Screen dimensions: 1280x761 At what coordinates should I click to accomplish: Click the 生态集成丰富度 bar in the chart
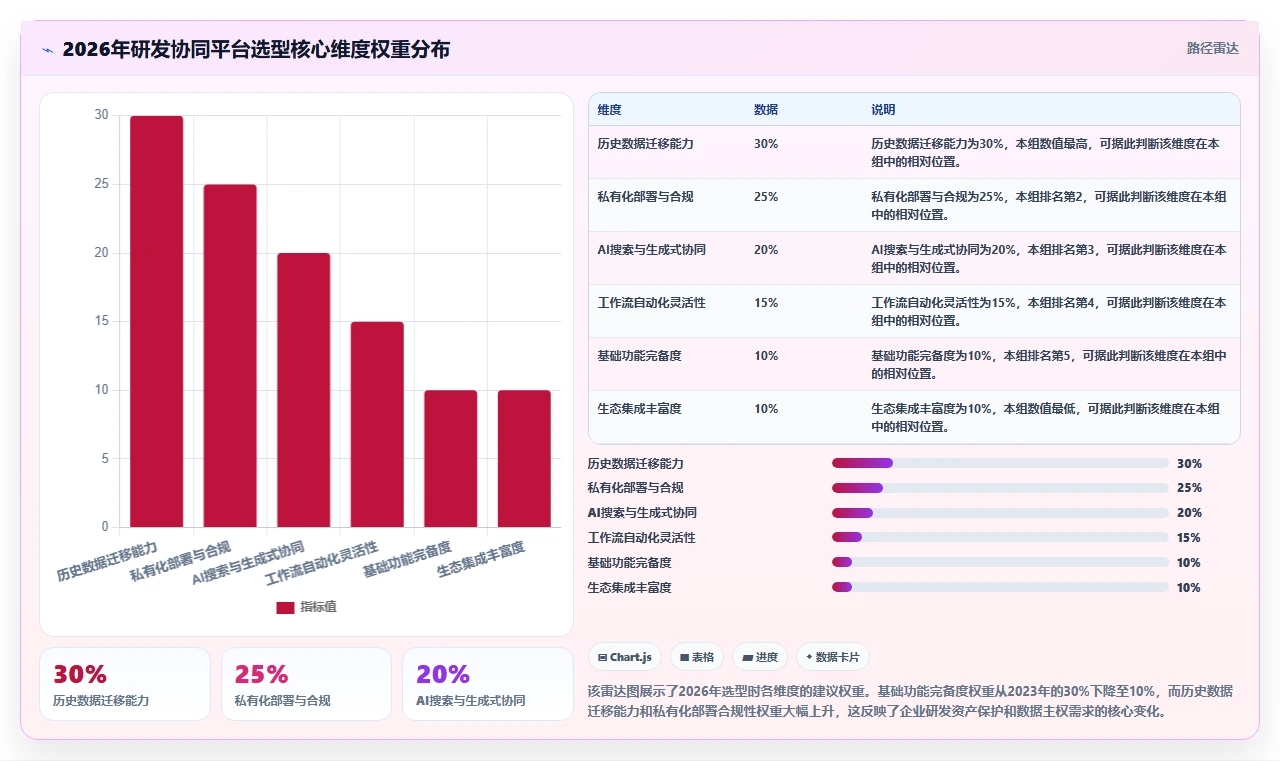(524, 459)
